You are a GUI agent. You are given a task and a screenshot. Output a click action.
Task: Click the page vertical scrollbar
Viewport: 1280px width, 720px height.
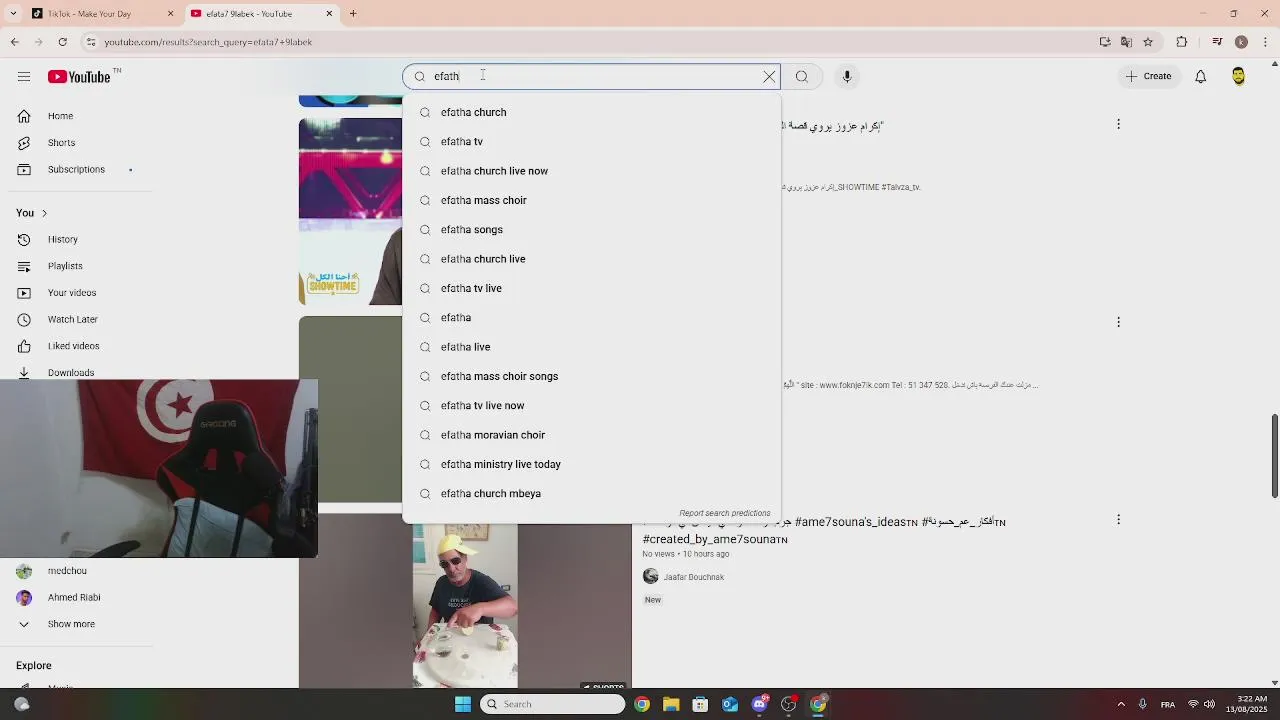(x=1274, y=455)
